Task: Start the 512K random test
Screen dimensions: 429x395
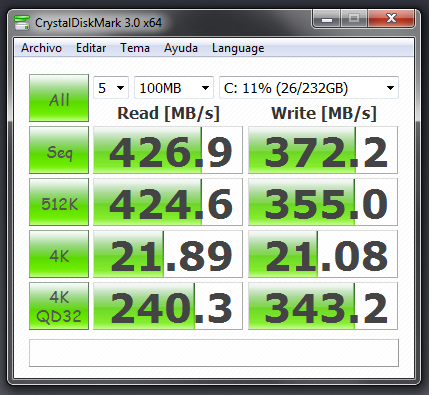Action: coord(59,202)
